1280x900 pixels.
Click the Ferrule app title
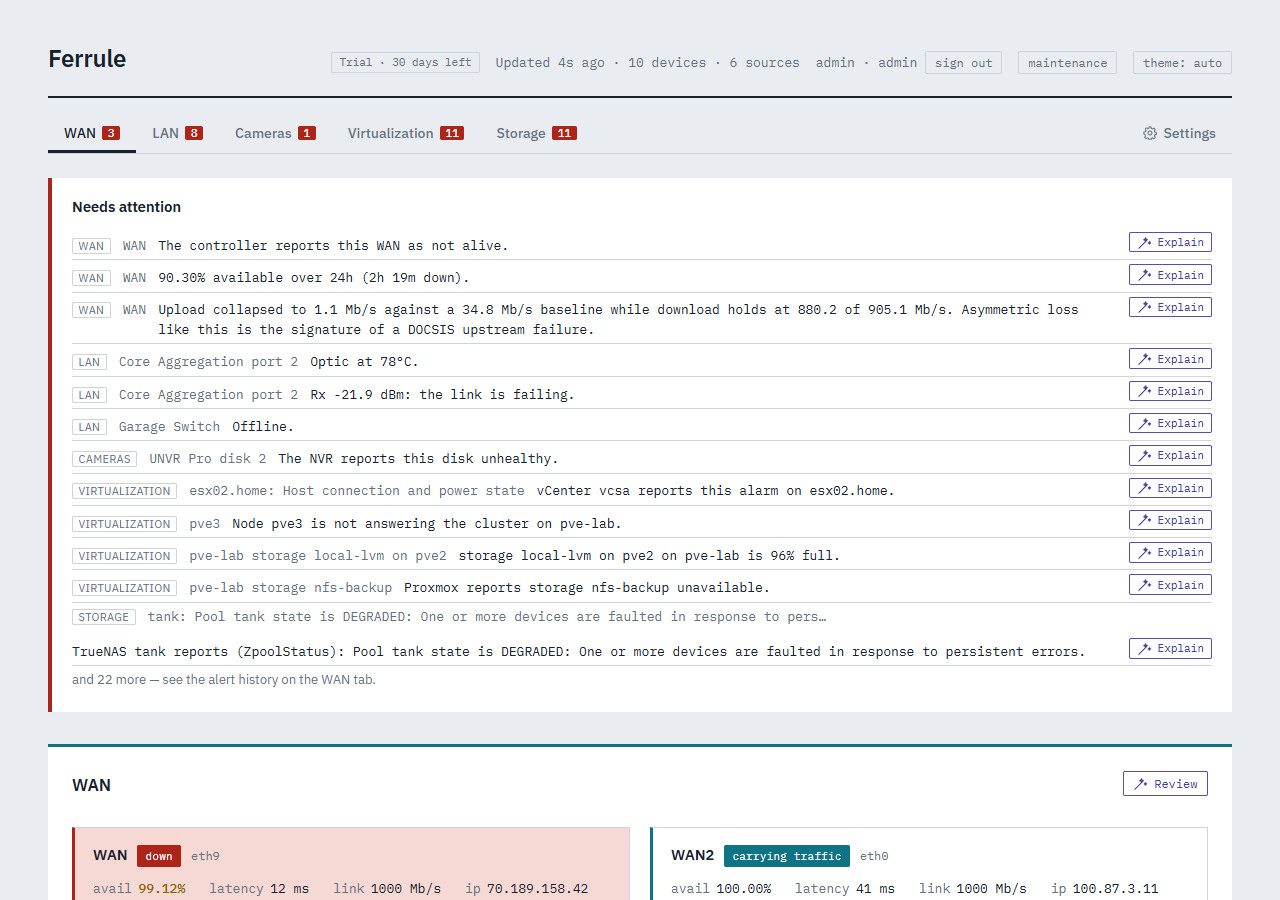(x=87, y=59)
